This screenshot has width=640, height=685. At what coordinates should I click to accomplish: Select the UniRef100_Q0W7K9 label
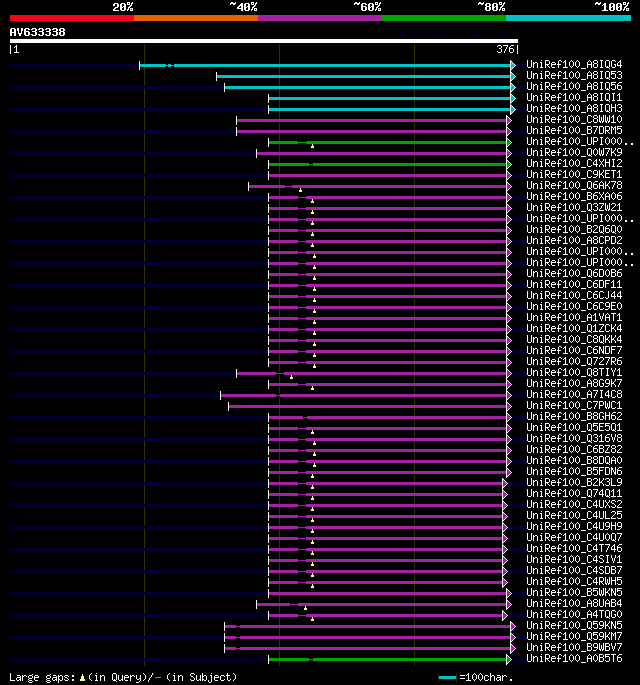click(574, 152)
